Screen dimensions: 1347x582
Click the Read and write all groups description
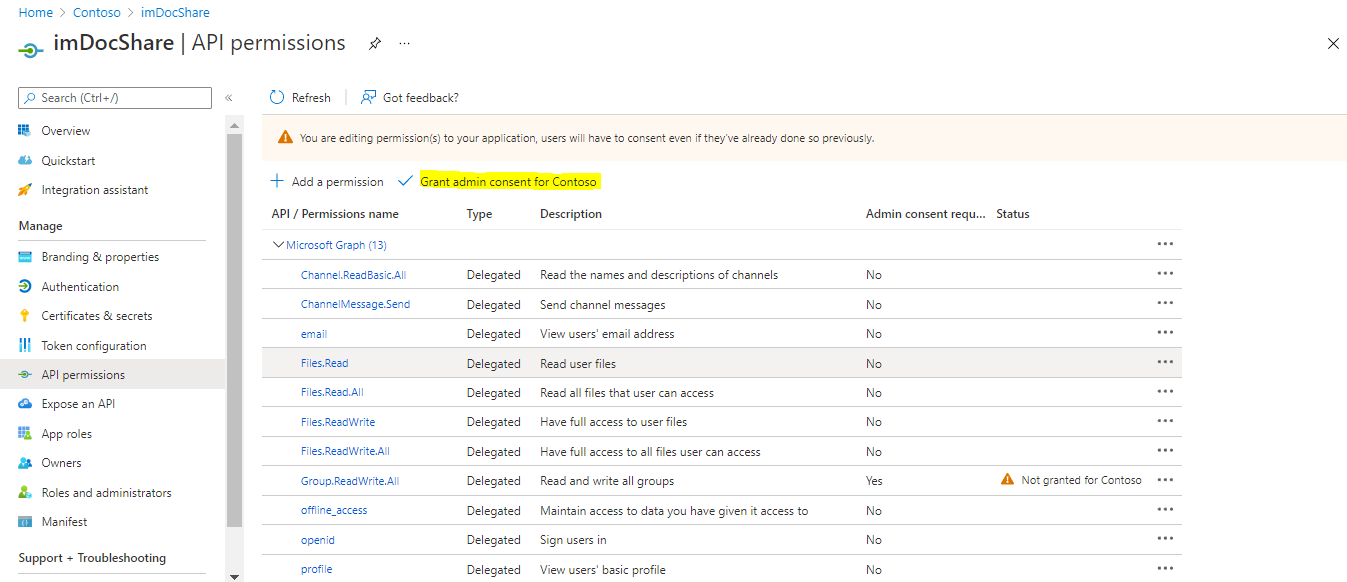[x=607, y=481]
